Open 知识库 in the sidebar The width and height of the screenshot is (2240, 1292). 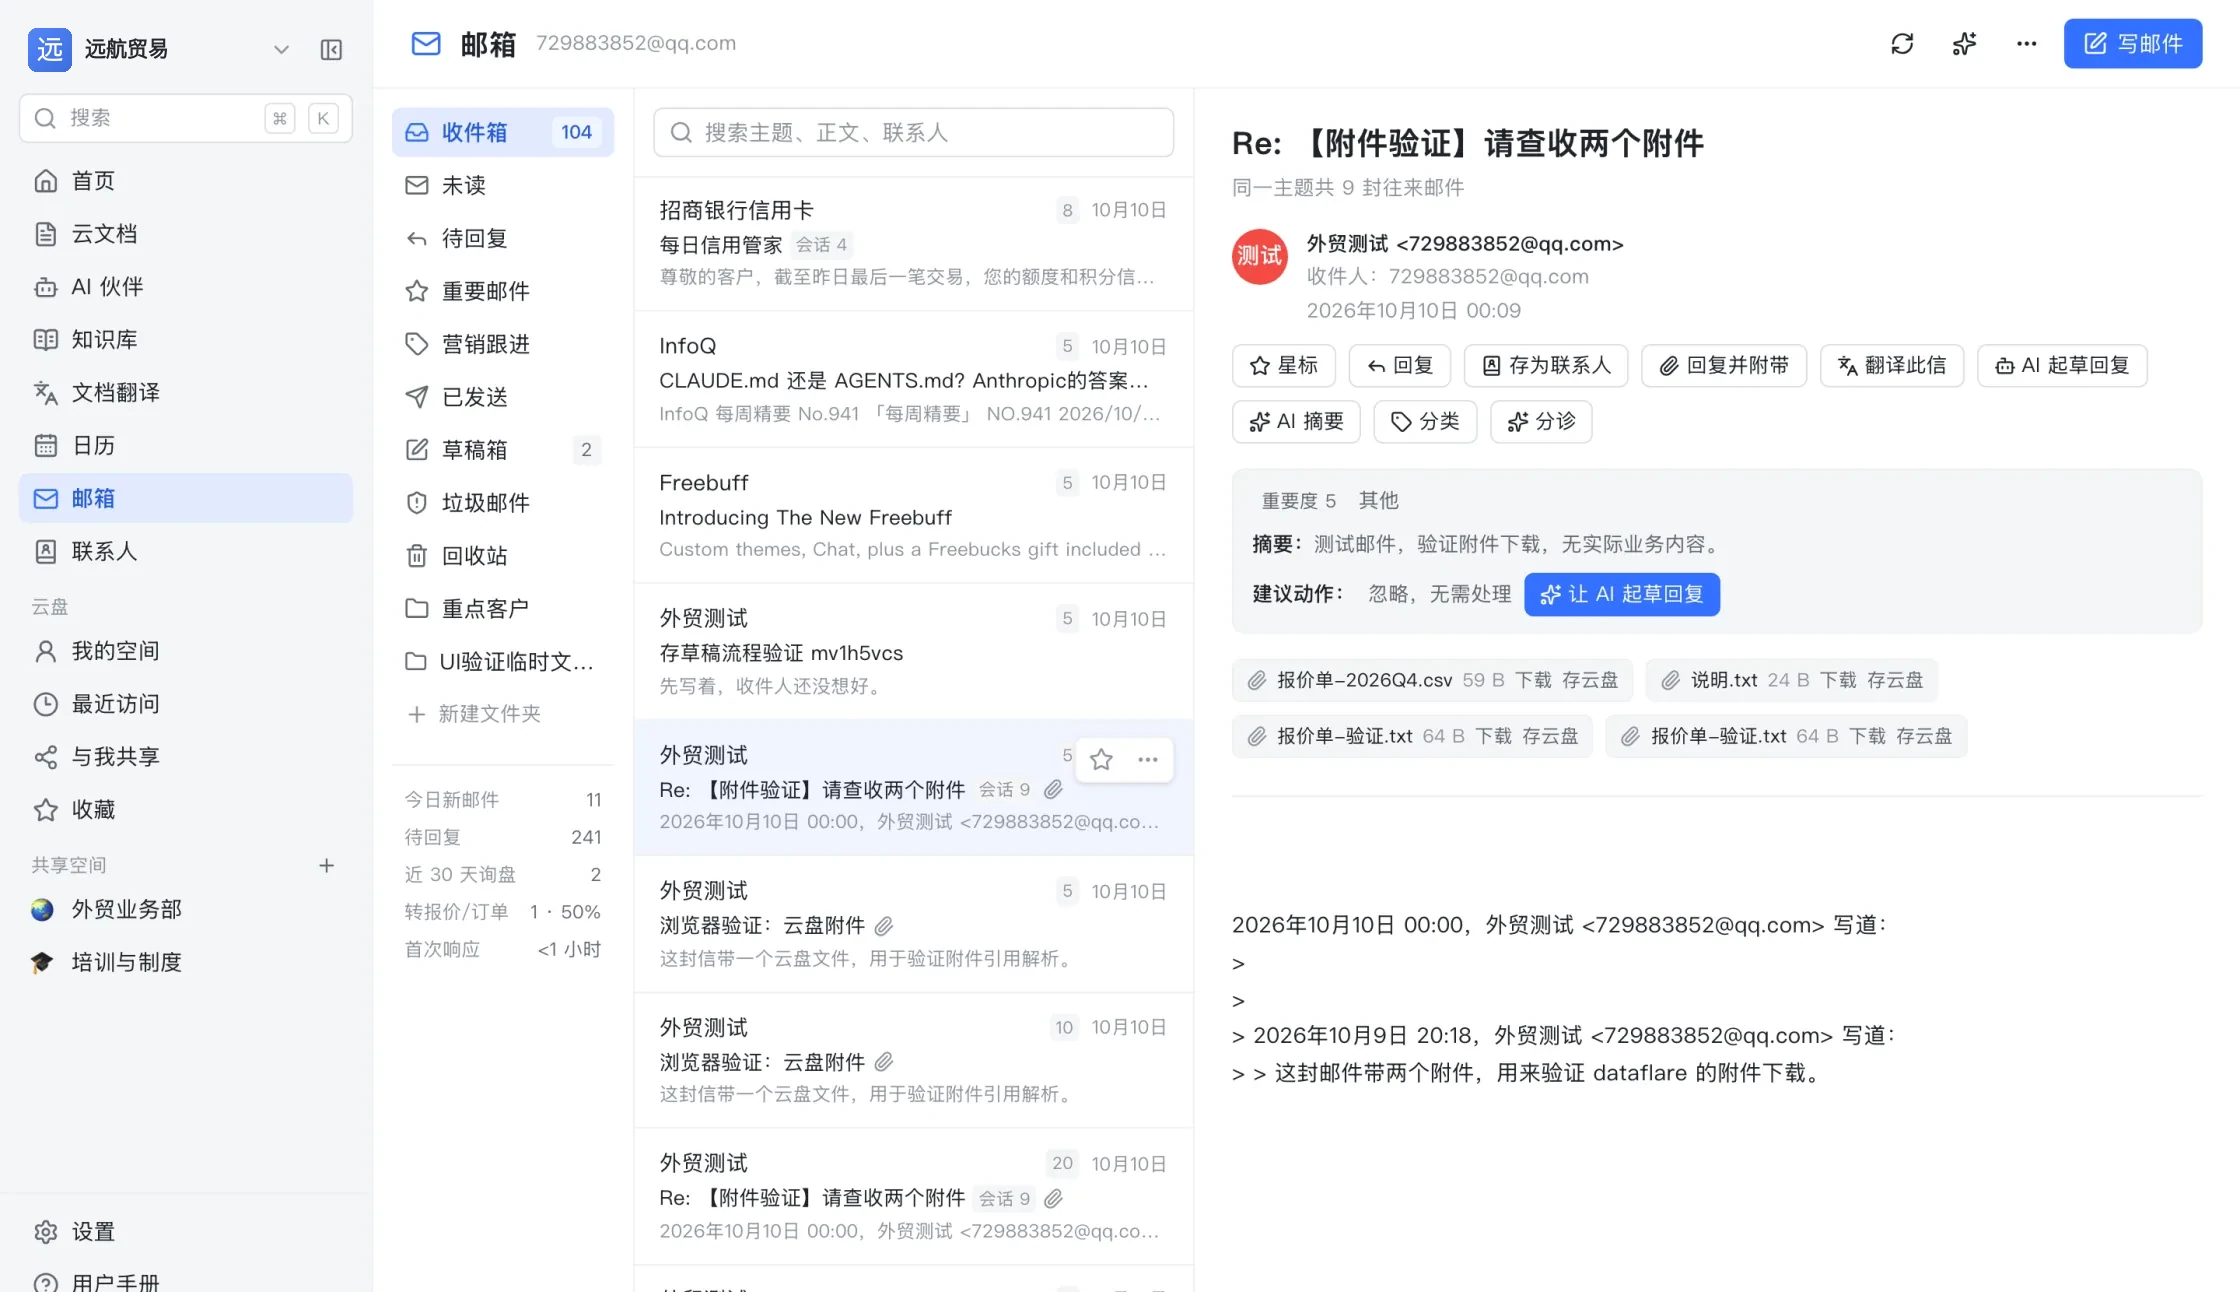[186, 340]
